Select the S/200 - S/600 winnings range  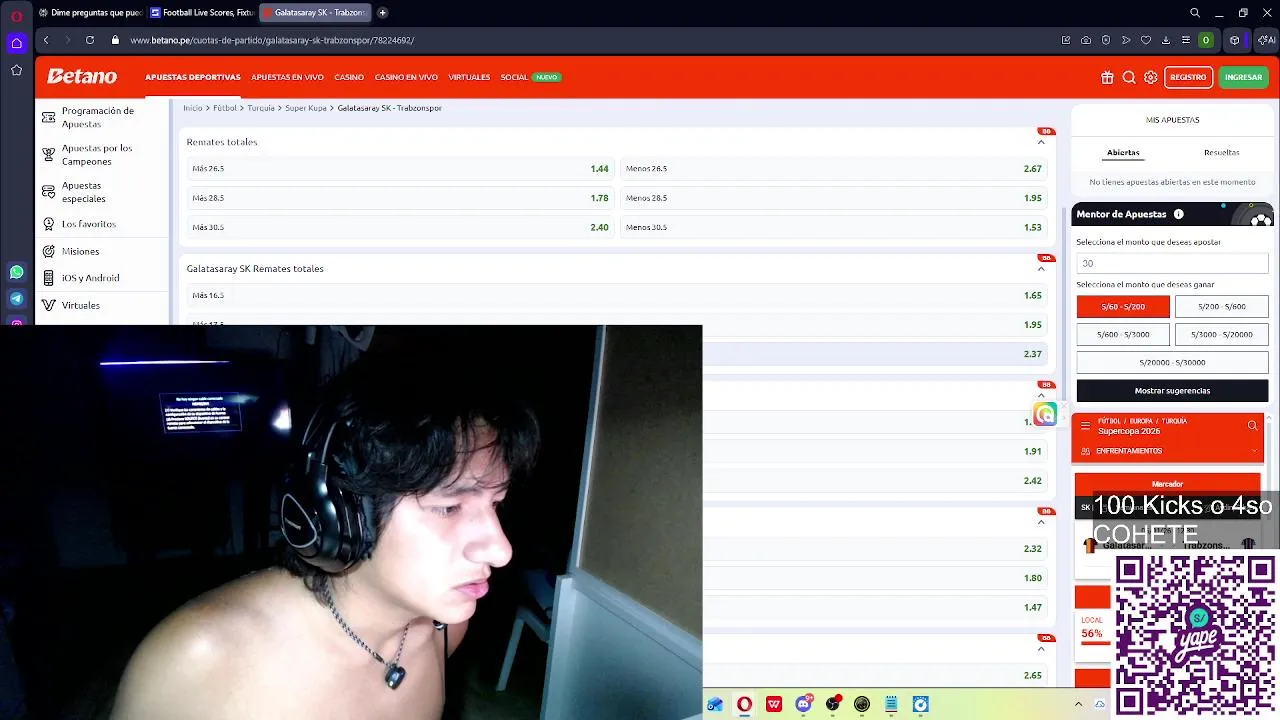click(x=1221, y=307)
